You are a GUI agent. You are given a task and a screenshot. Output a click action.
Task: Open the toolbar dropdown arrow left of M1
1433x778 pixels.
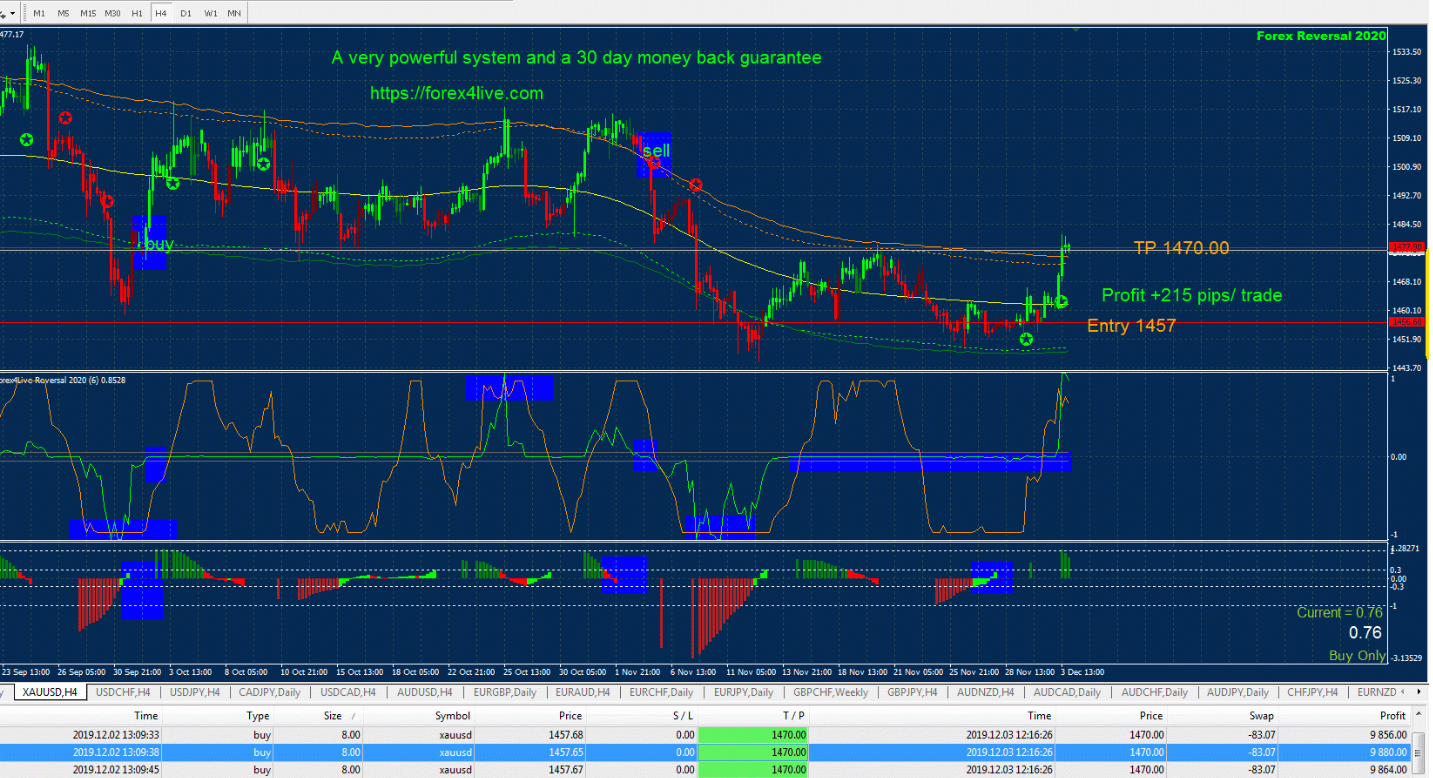tap(10, 13)
